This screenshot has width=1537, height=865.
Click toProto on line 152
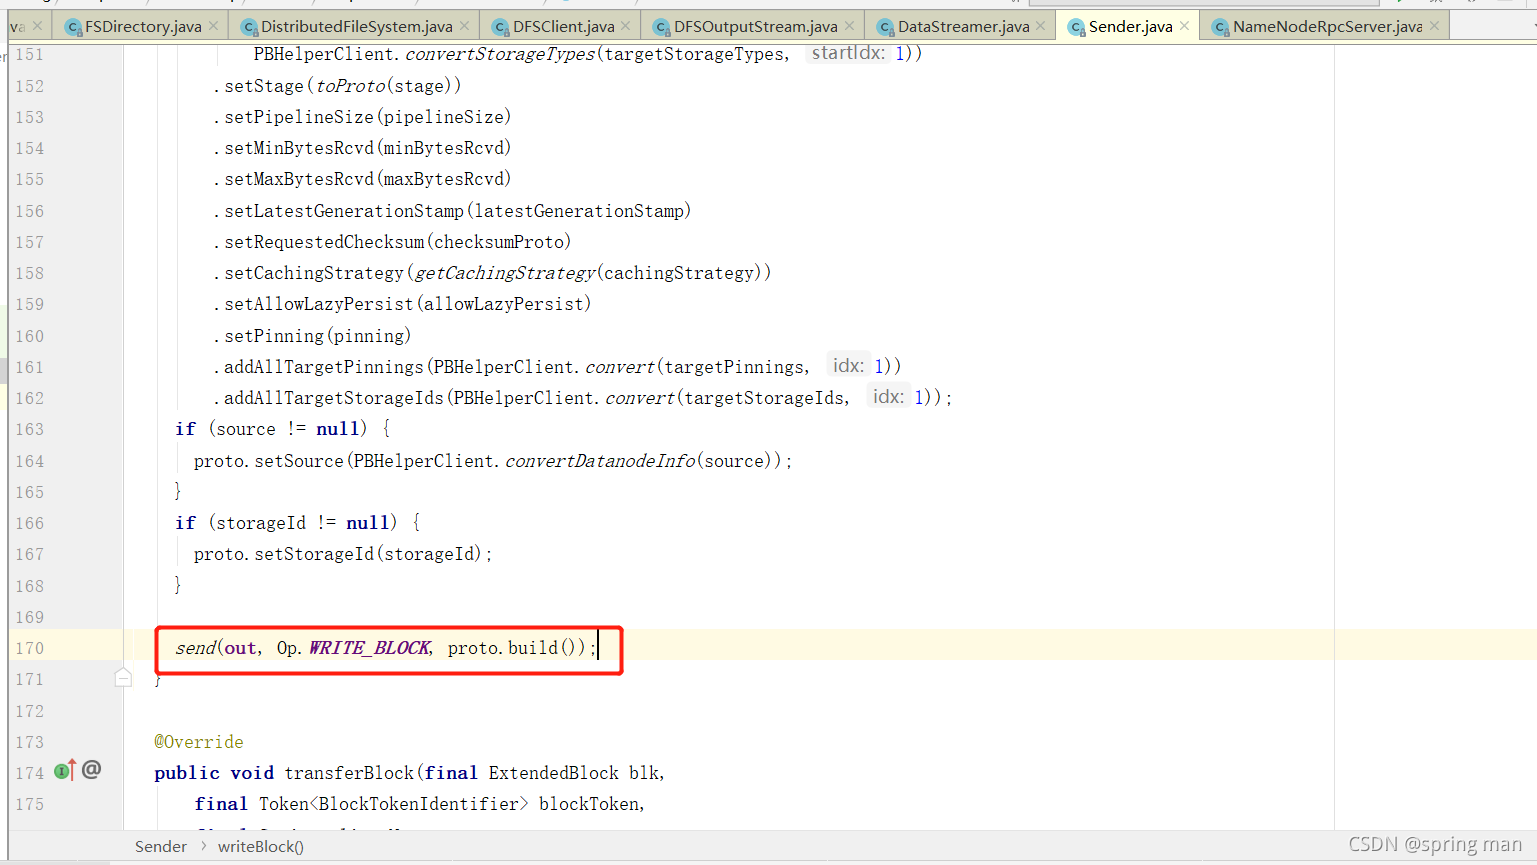pyautogui.click(x=351, y=86)
